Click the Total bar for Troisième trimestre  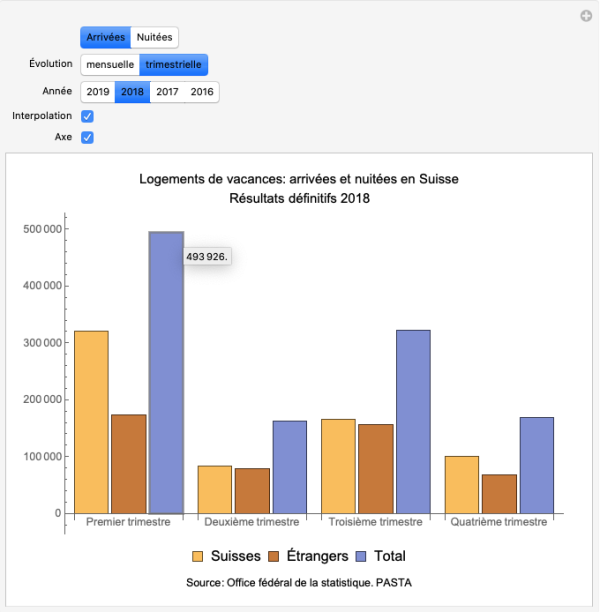point(413,421)
